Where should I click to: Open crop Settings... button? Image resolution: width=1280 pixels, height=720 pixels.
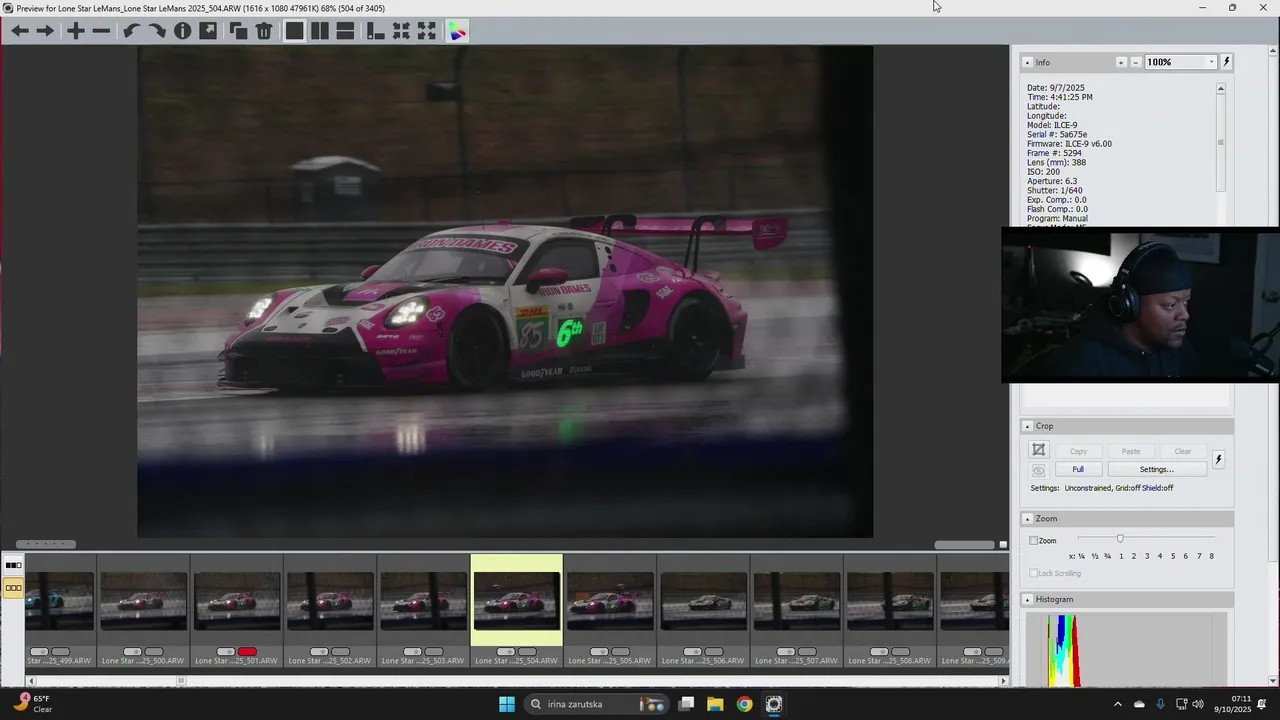pyautogui.click(x=1156, y=469)
